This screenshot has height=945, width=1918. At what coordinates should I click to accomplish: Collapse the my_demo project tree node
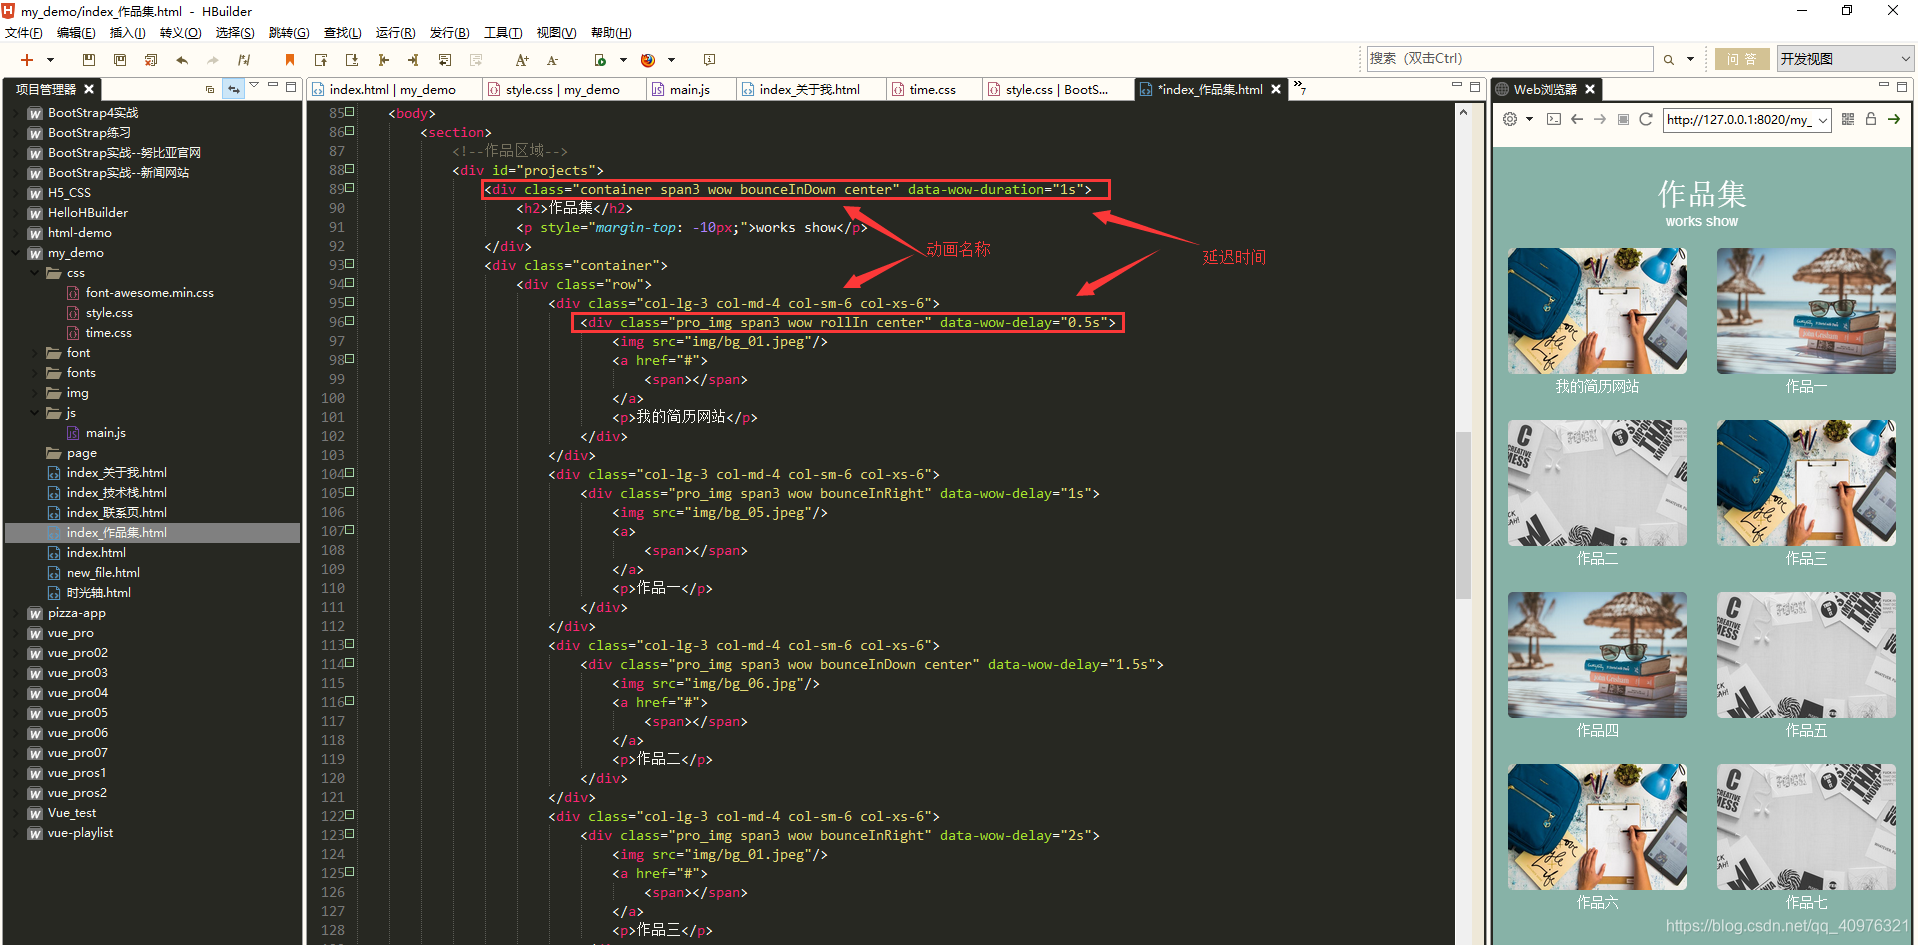click(16, 253)
